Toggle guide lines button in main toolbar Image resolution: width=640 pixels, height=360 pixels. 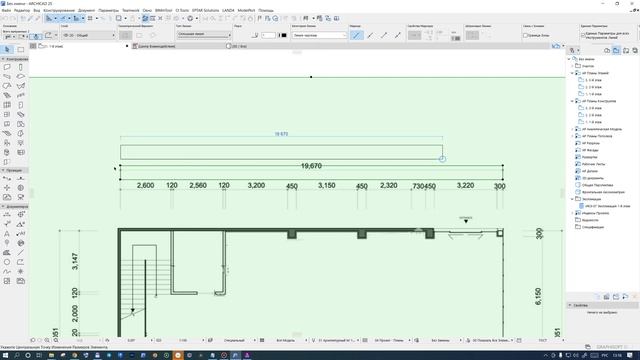click(50, 18)
